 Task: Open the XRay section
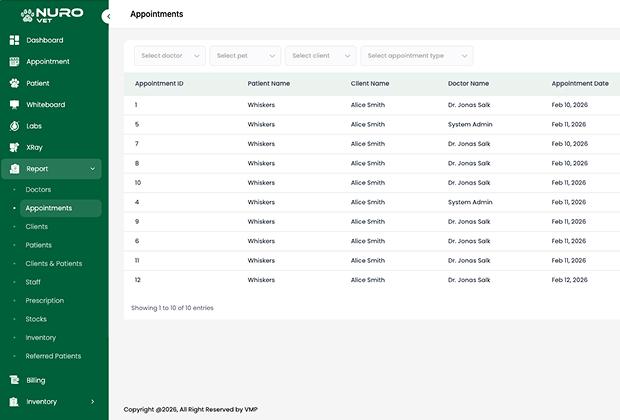coord(34,147)
